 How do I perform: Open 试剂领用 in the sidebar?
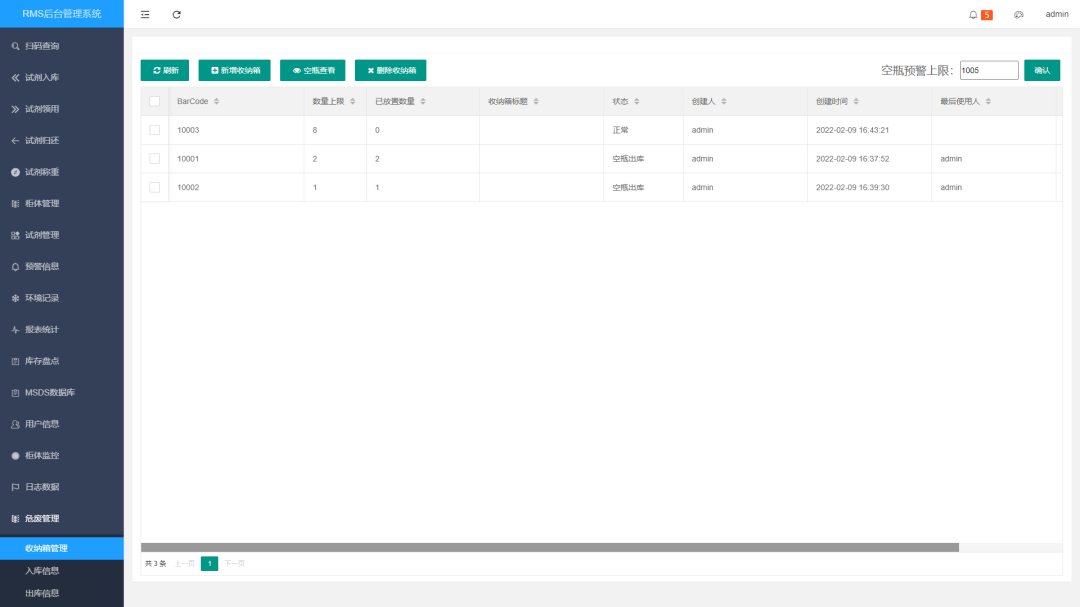point(62,109)
